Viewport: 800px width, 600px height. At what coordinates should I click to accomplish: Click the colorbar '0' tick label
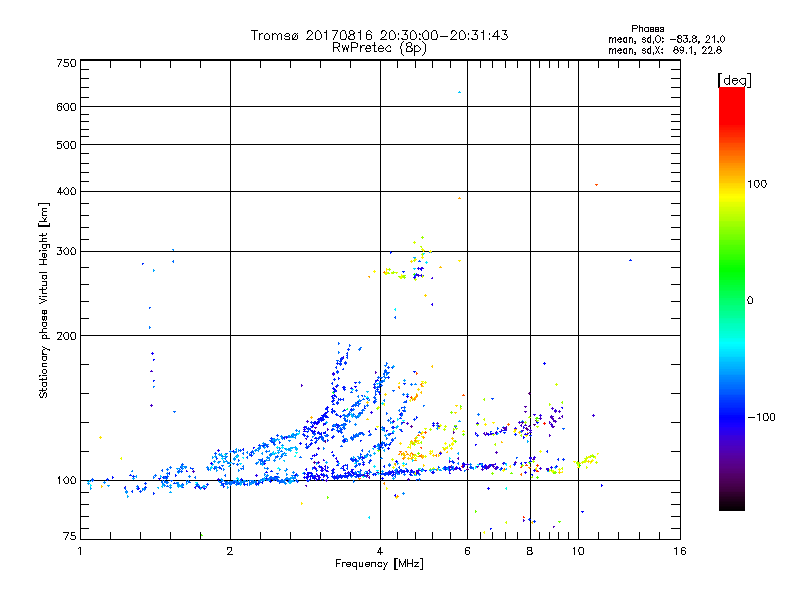point(750,301)
